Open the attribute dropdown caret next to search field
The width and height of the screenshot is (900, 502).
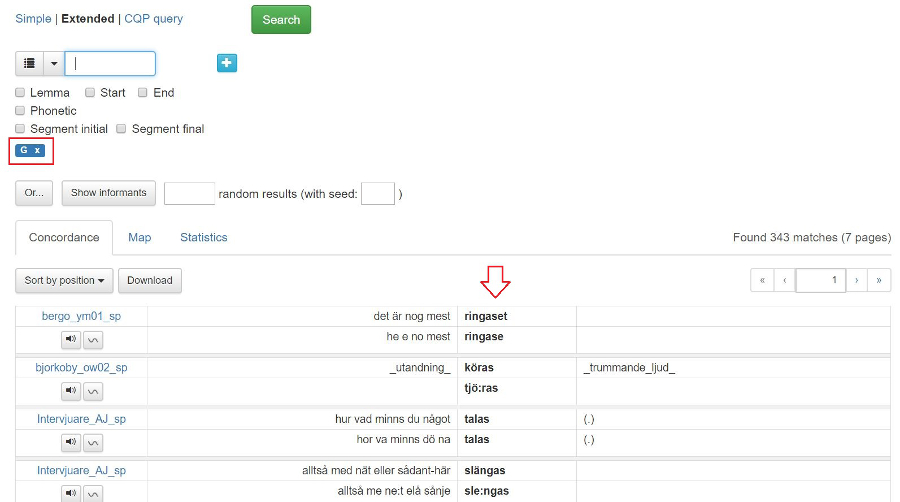54,63
